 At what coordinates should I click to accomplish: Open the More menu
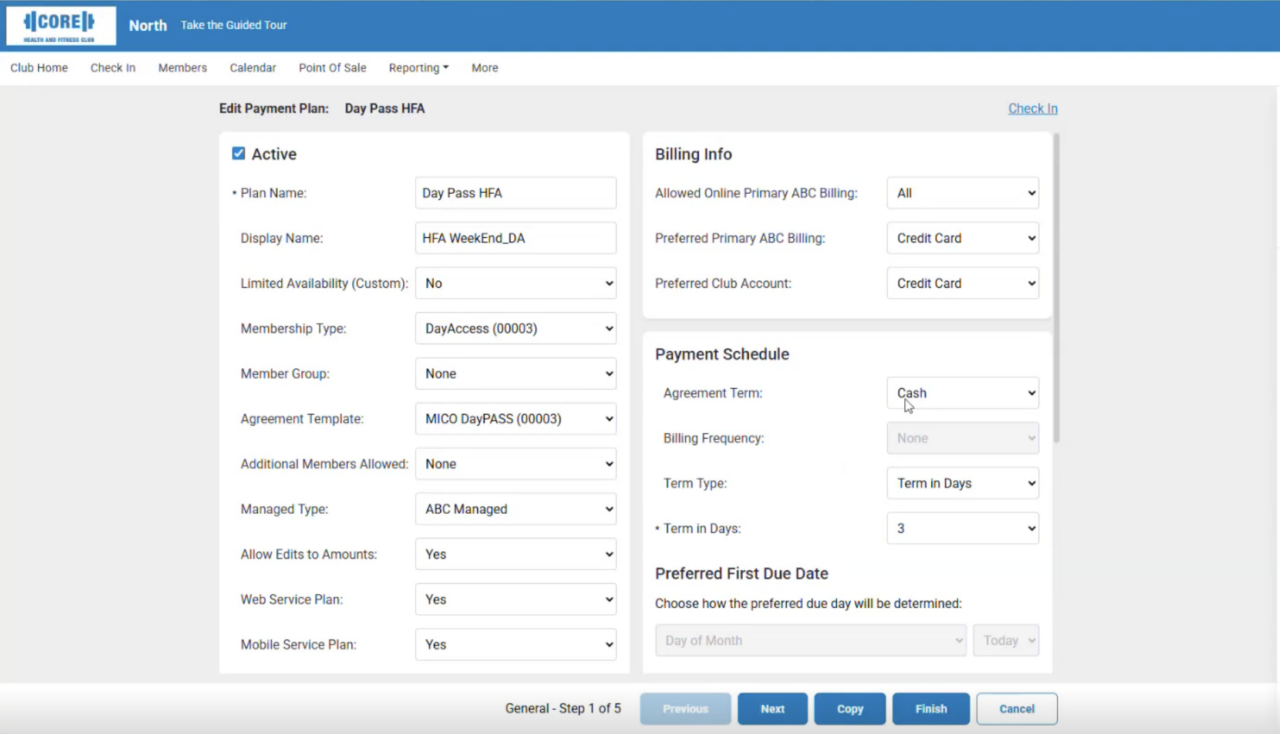click(485, 68)
